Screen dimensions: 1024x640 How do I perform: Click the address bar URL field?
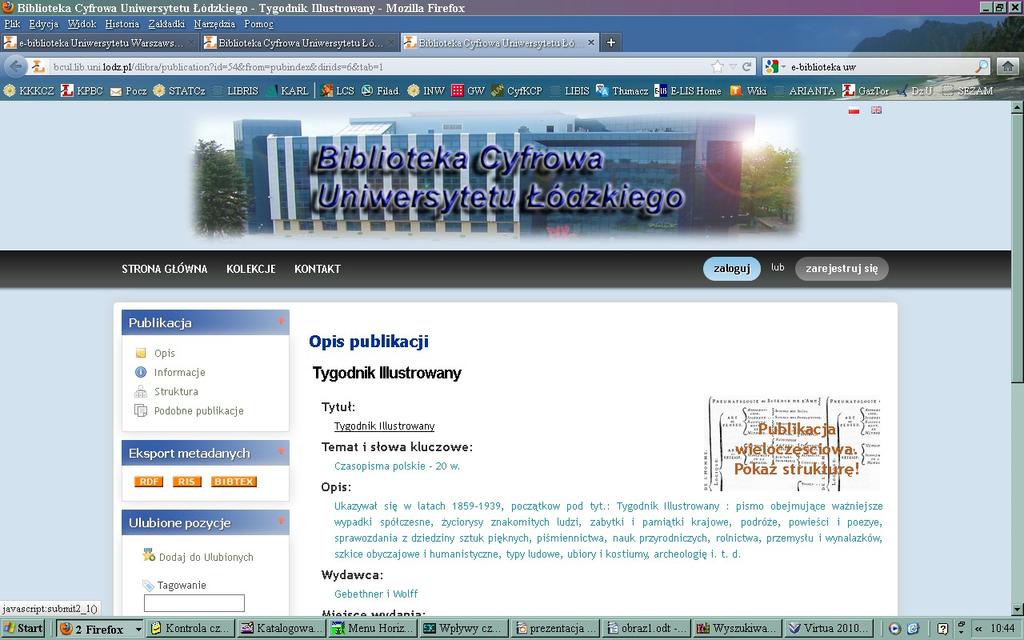pyautogui.click(x=379, y=67)
